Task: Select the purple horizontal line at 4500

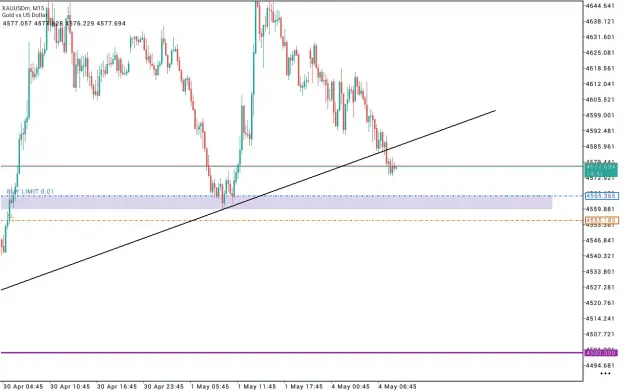Action: pos(292,353)
